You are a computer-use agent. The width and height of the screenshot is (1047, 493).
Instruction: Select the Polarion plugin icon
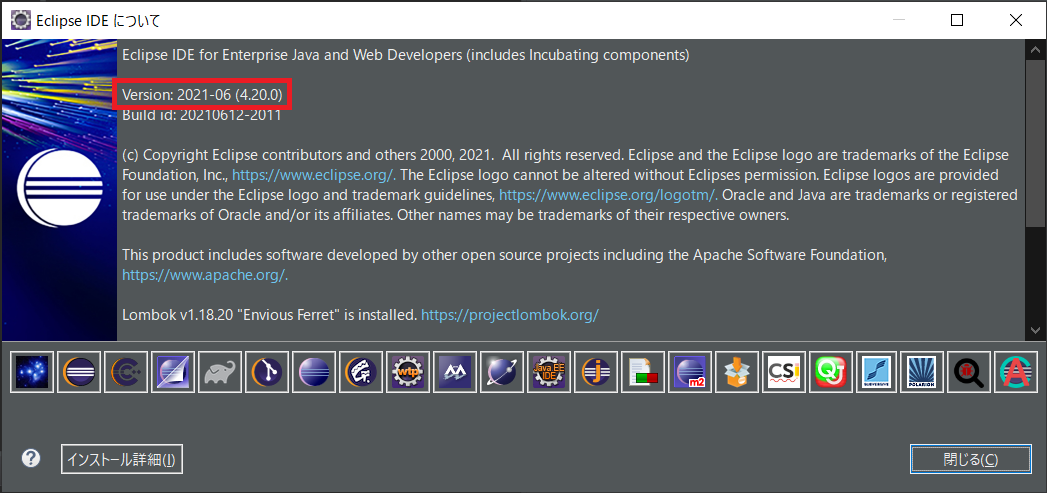point(924,371)
